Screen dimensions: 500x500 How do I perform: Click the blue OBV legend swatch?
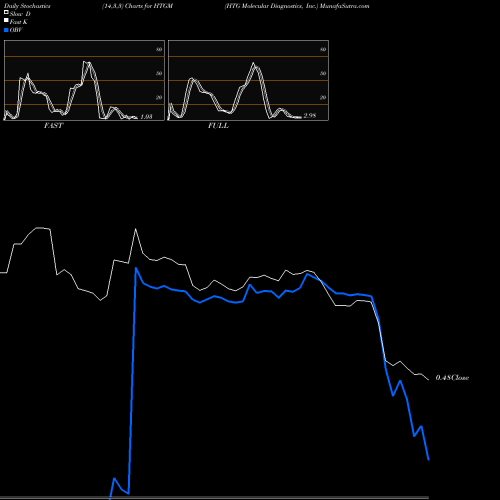[x=6, y=30]
